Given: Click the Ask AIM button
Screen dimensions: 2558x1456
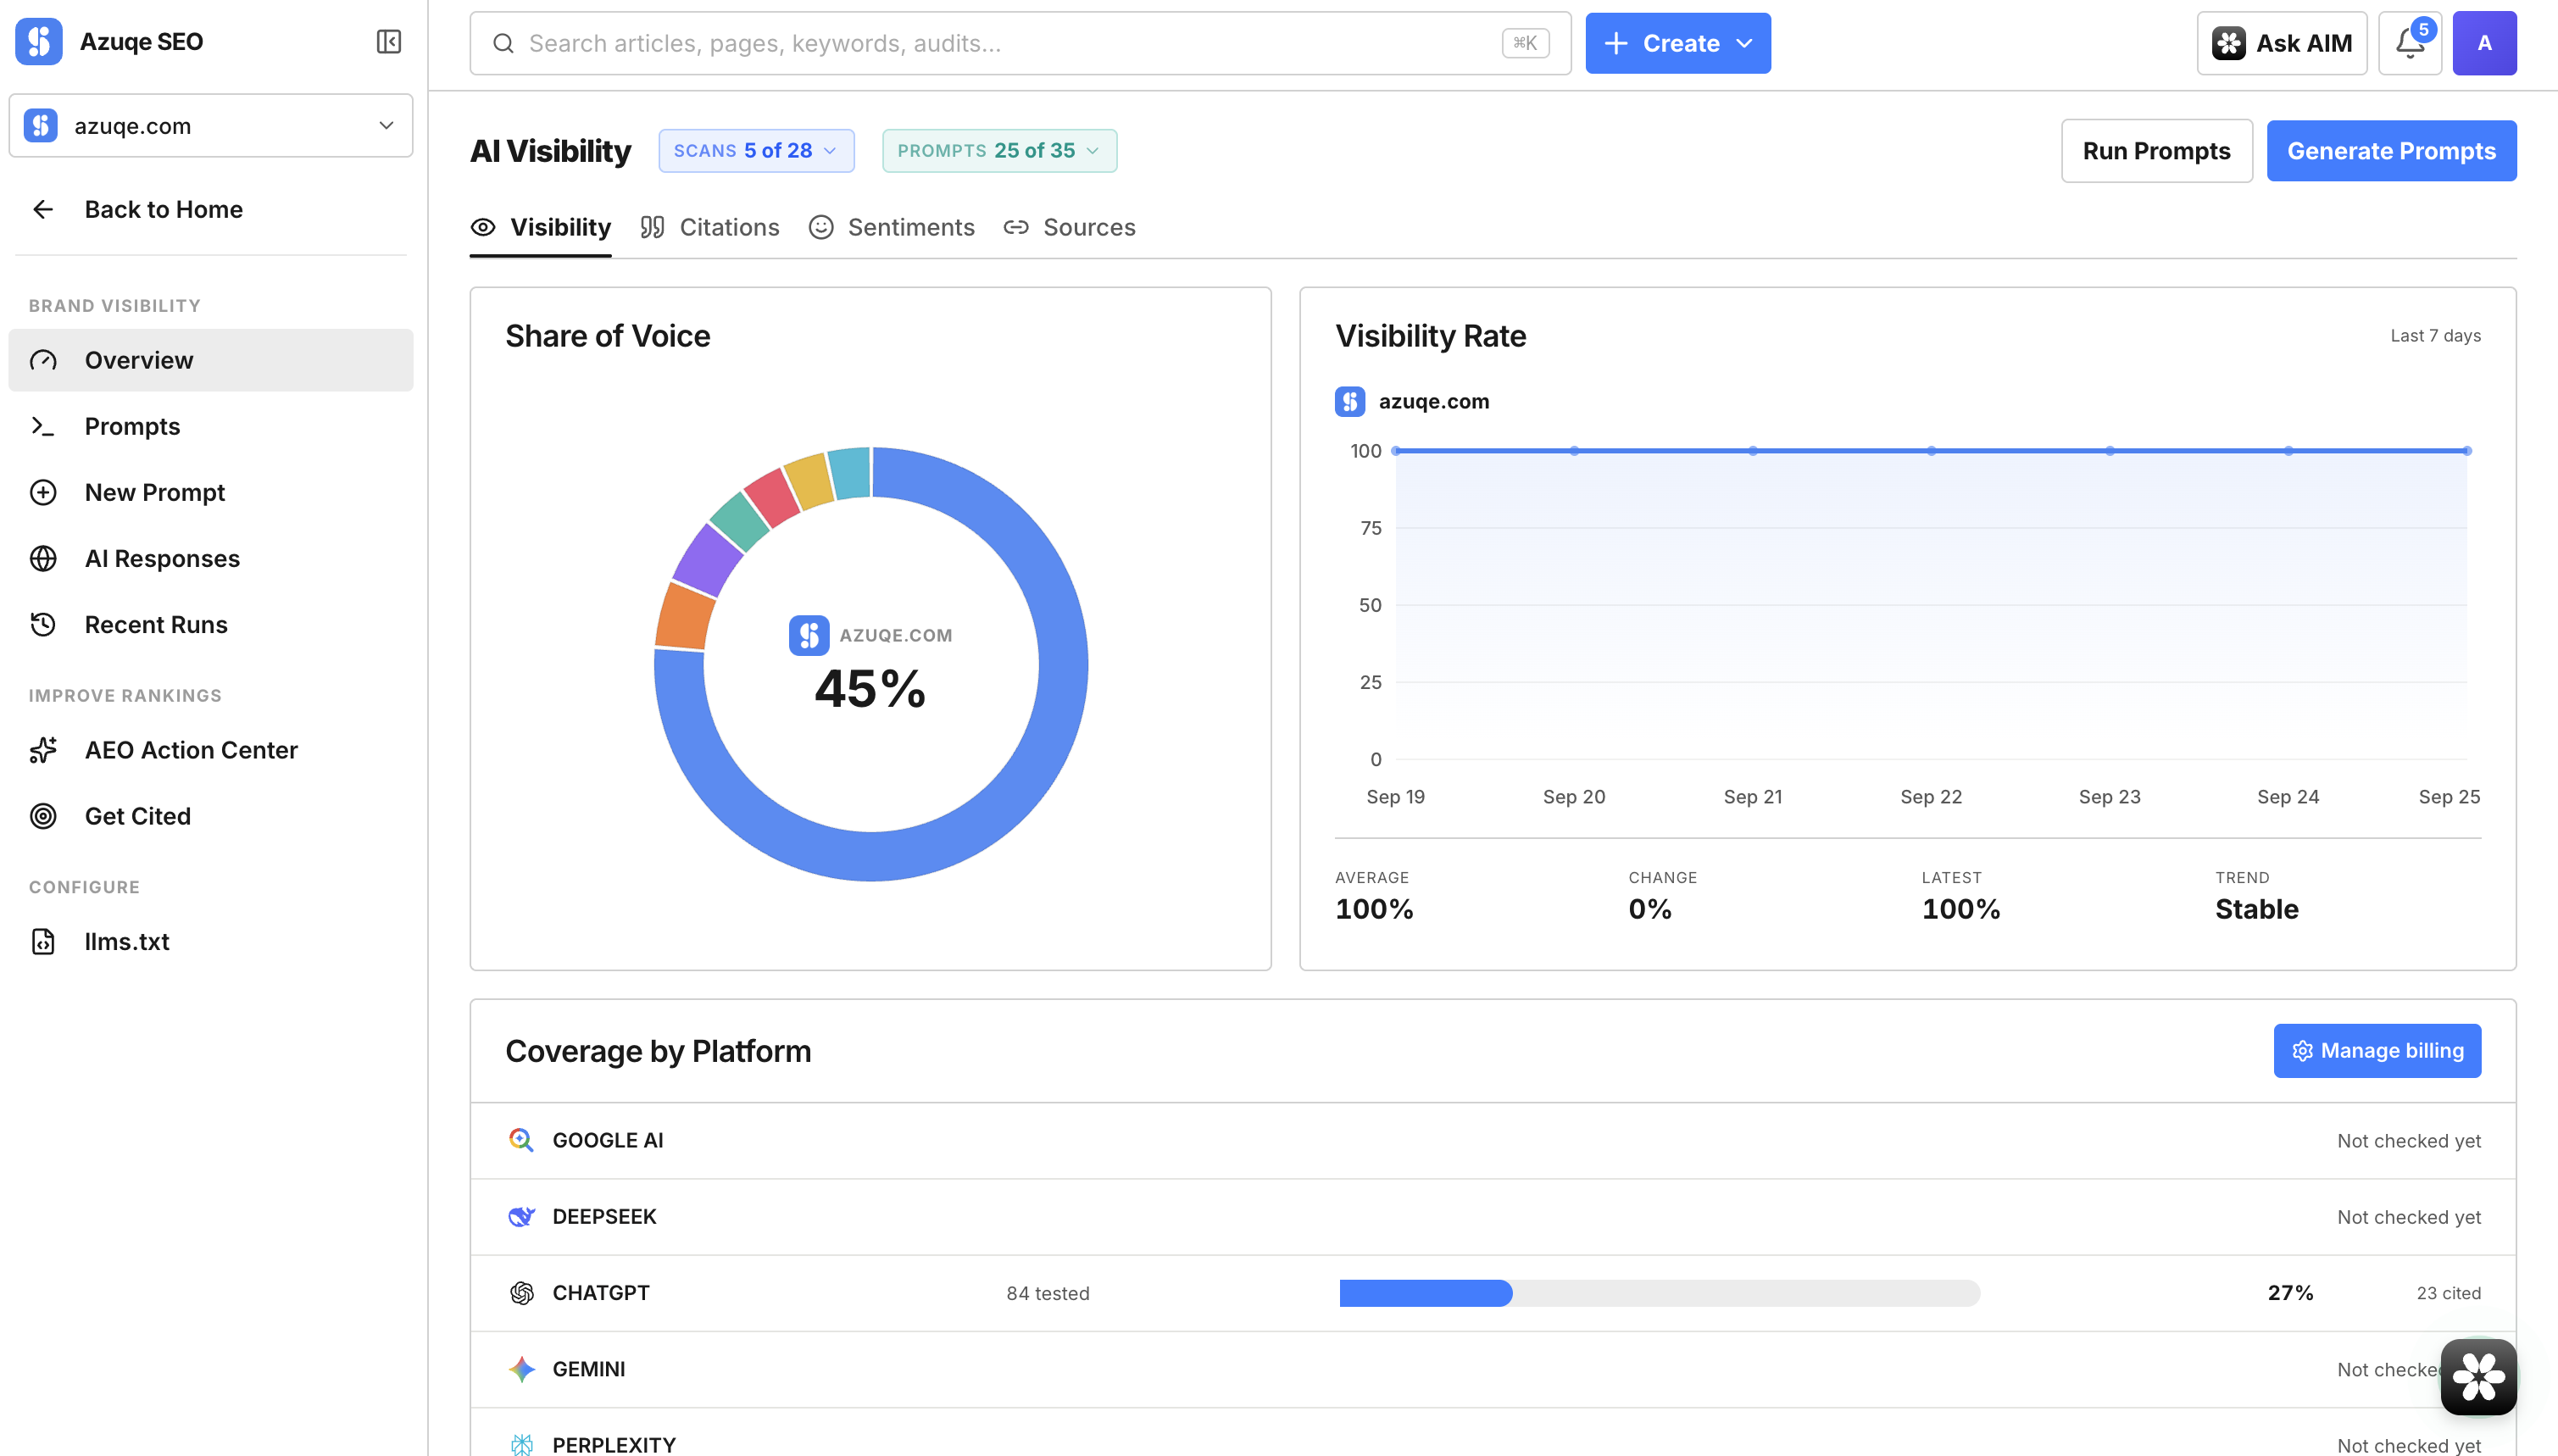Looking at the screenshot, I should point(2281,43).
